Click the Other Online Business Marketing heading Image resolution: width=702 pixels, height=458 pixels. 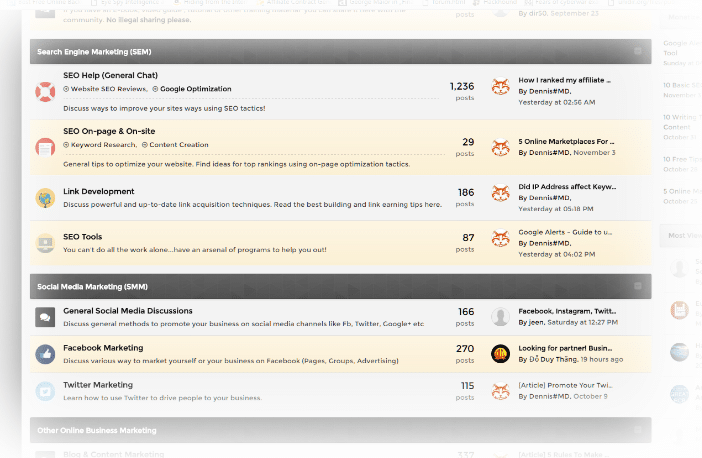pyautogui.click(x=97, y=430)
